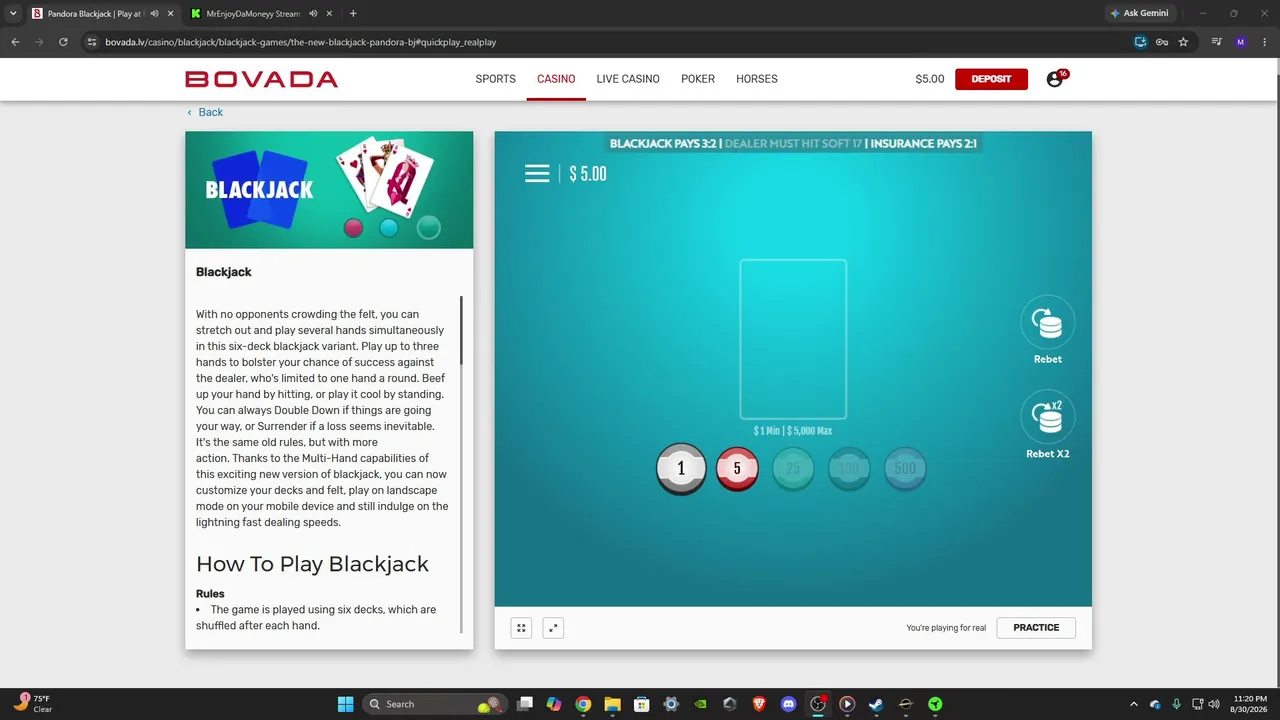Go back to the previous page in Chrome
Image resolution: width=1280 pixels, height=720 pixels.
[x=15, y=42]
